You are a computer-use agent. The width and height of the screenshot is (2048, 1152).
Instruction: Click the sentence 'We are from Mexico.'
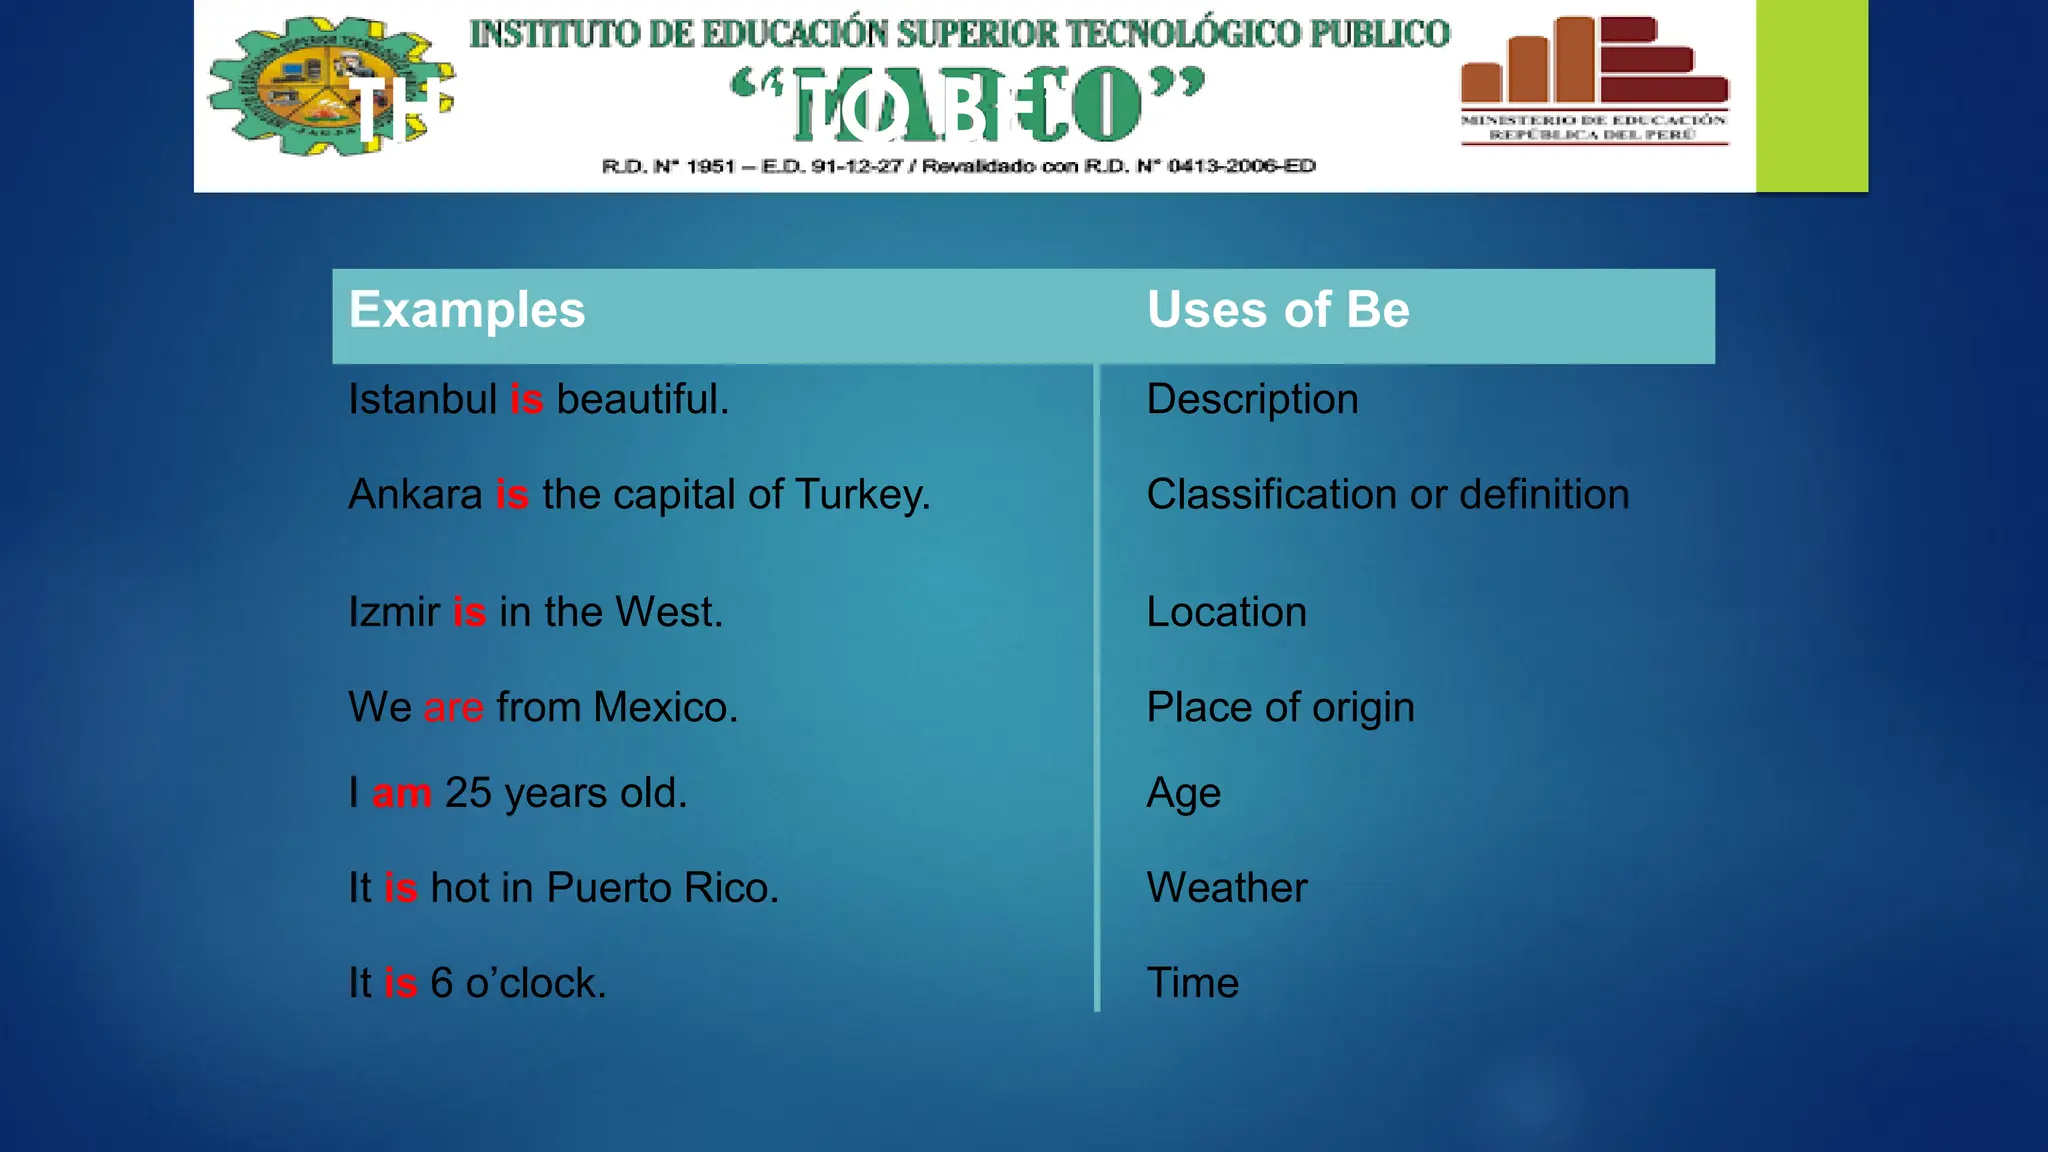click(x=543, y=707)
